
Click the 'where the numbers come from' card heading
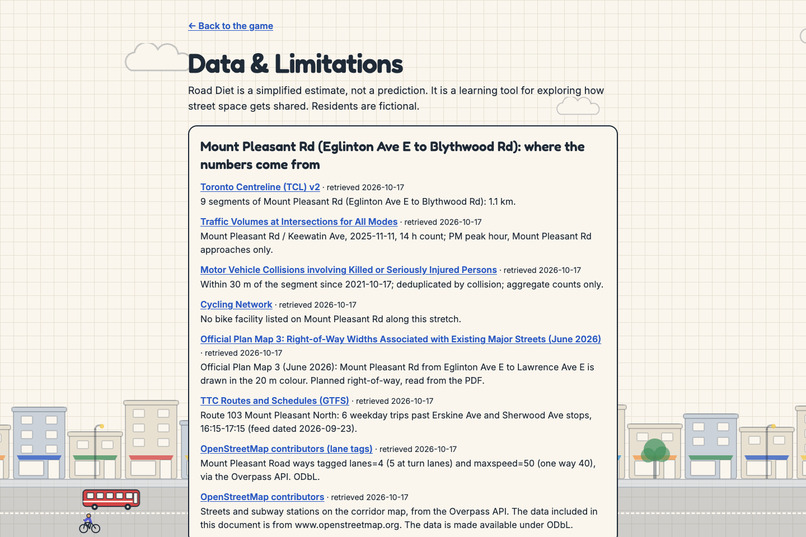pos(392,156)
